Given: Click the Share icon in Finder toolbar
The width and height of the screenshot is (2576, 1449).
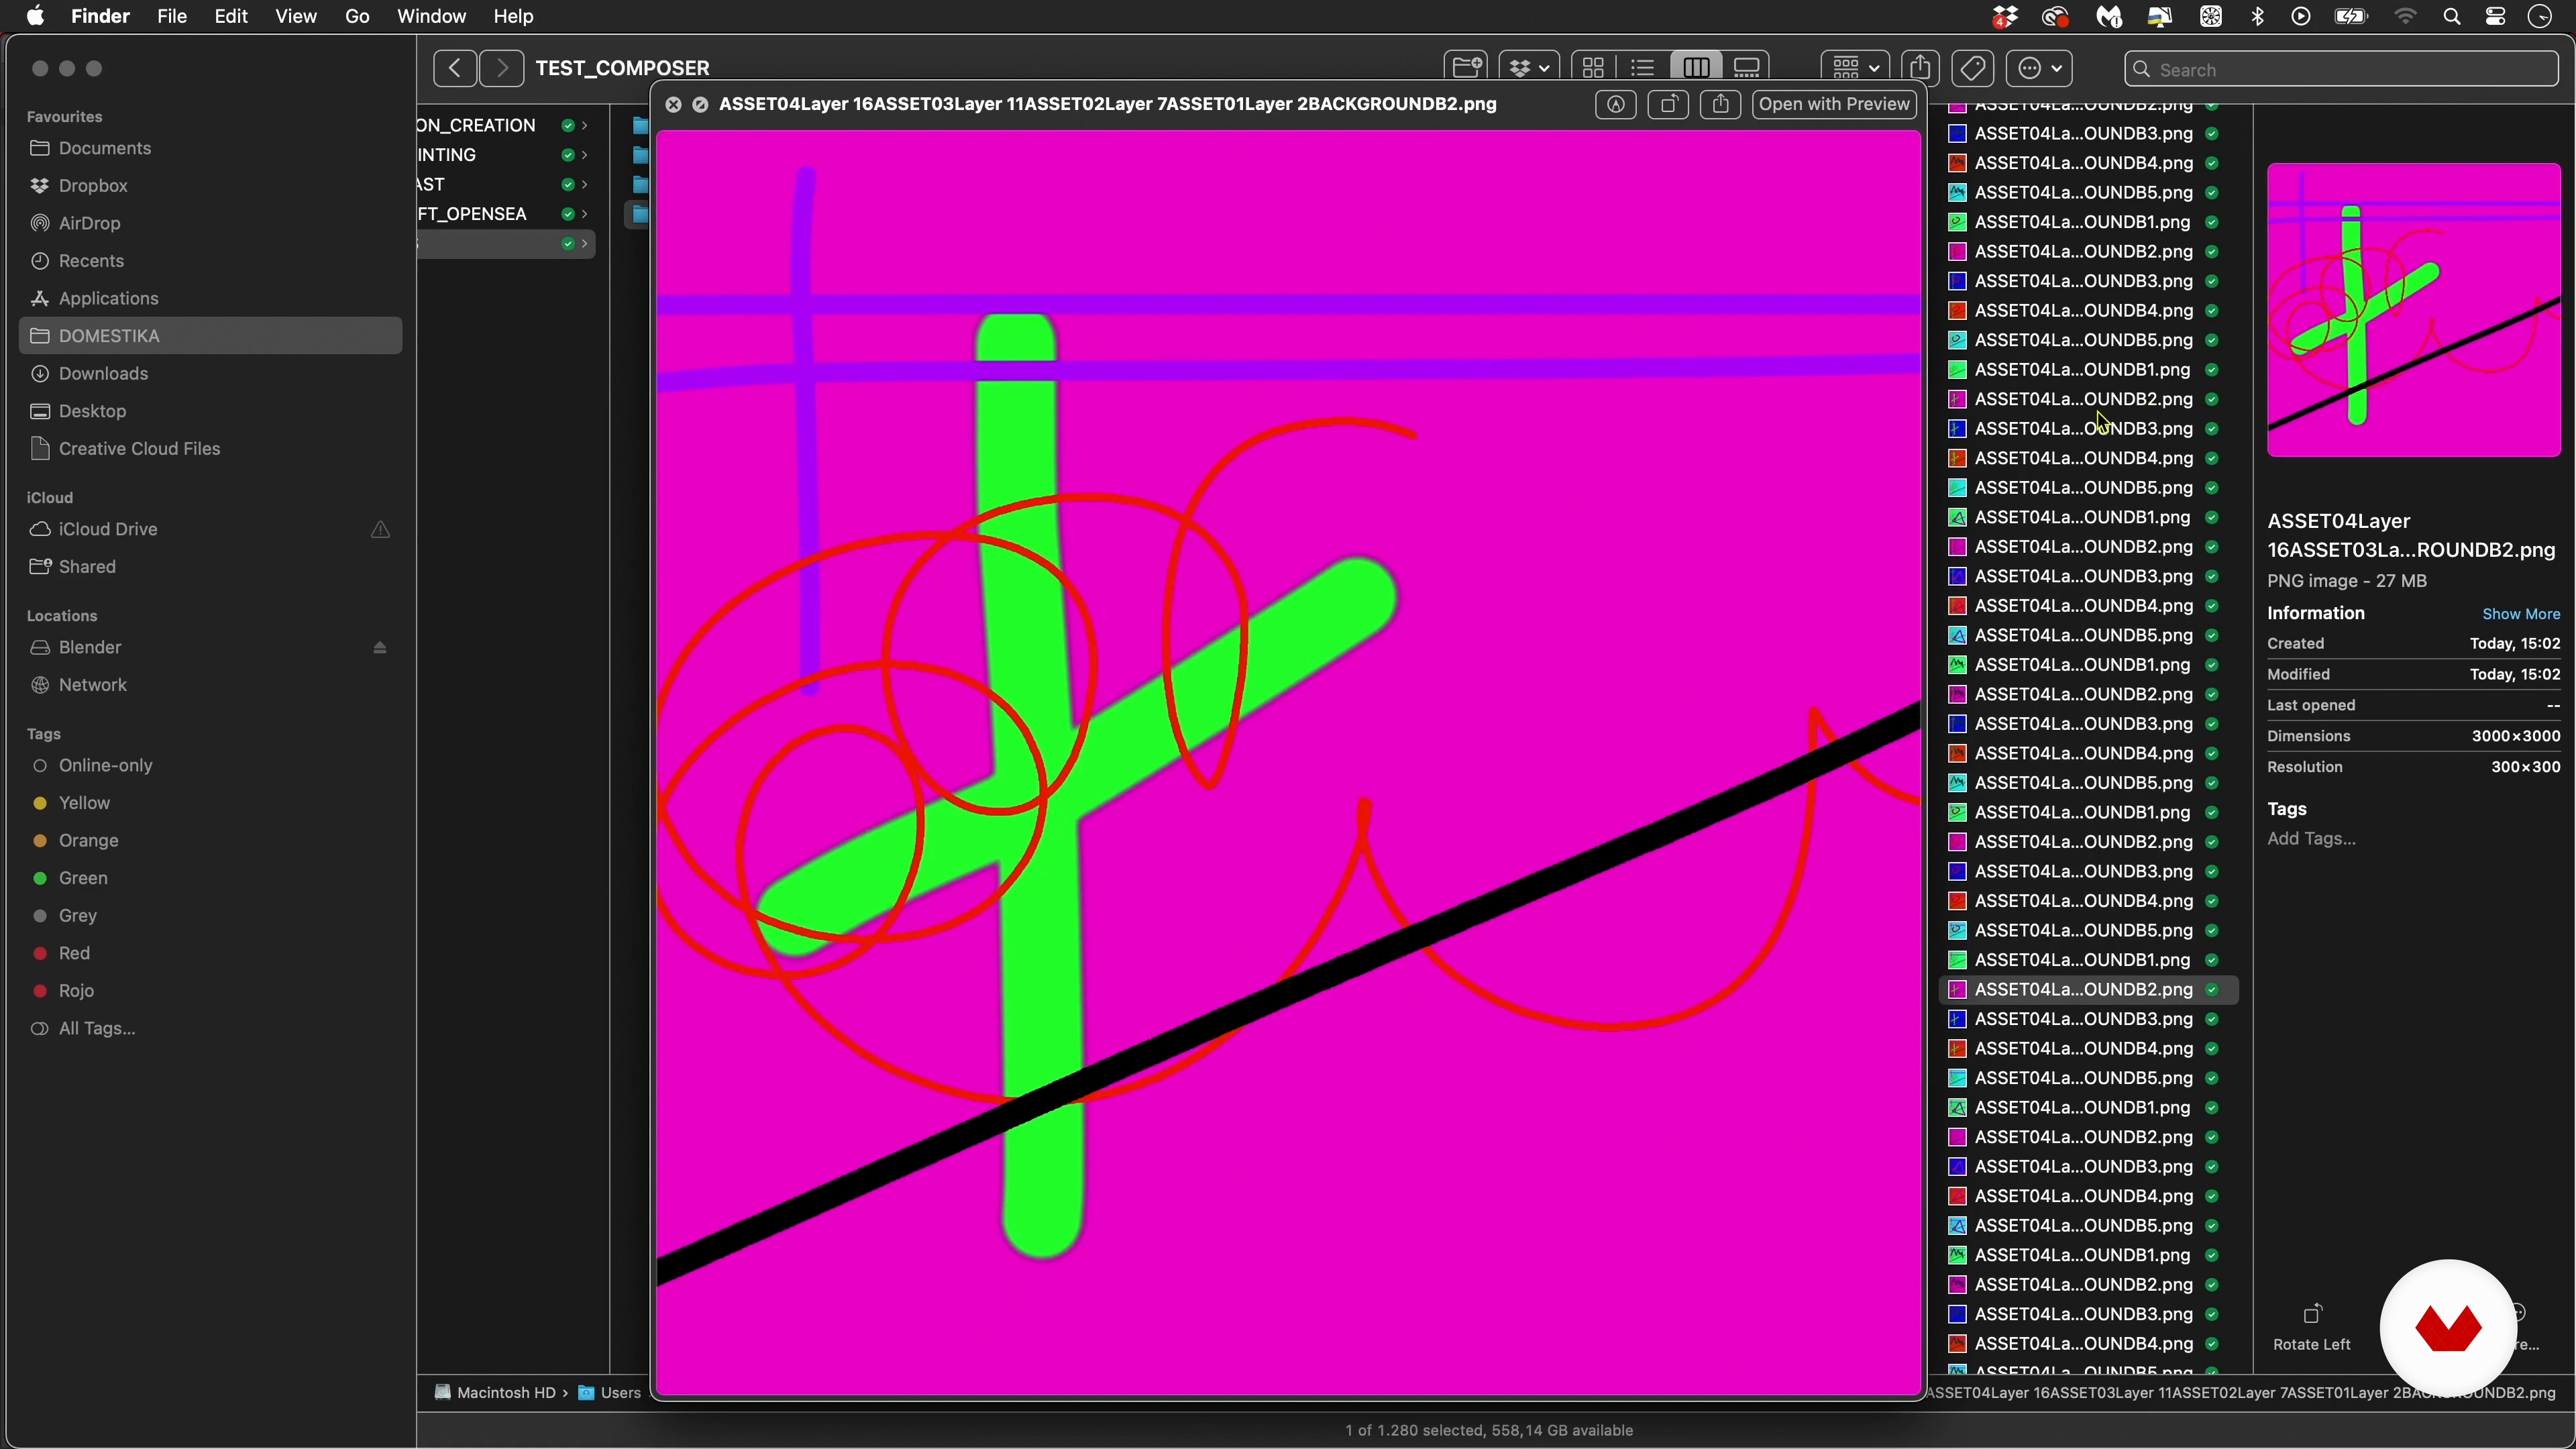Looking at the screenshot, I should point(1919,68).
